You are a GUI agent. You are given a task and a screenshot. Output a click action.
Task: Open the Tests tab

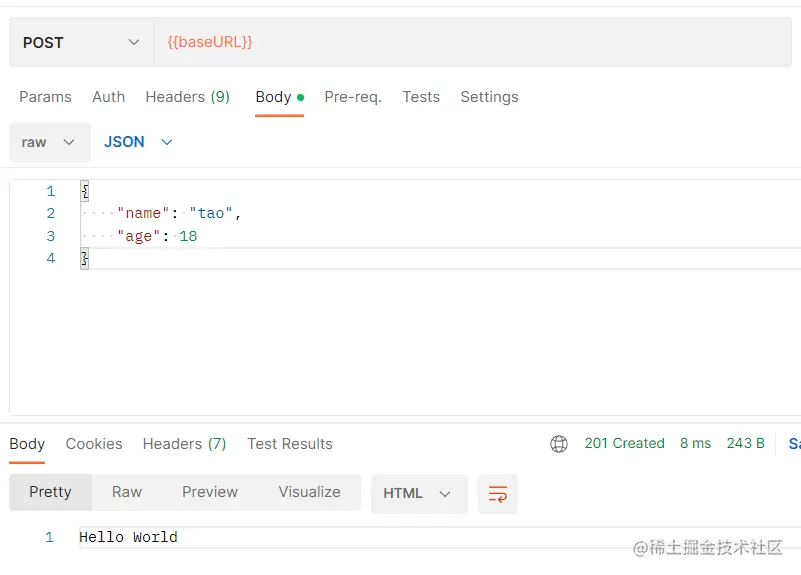point(421,97)
